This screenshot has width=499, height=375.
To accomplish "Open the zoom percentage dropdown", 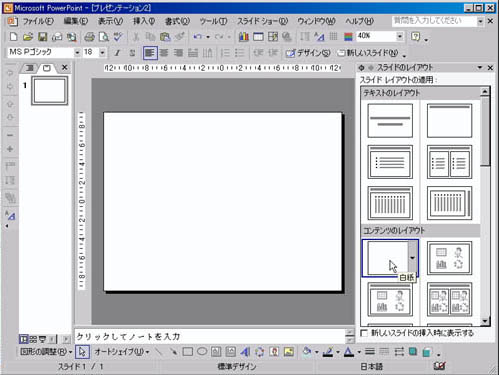I will [x=400, y=36].
